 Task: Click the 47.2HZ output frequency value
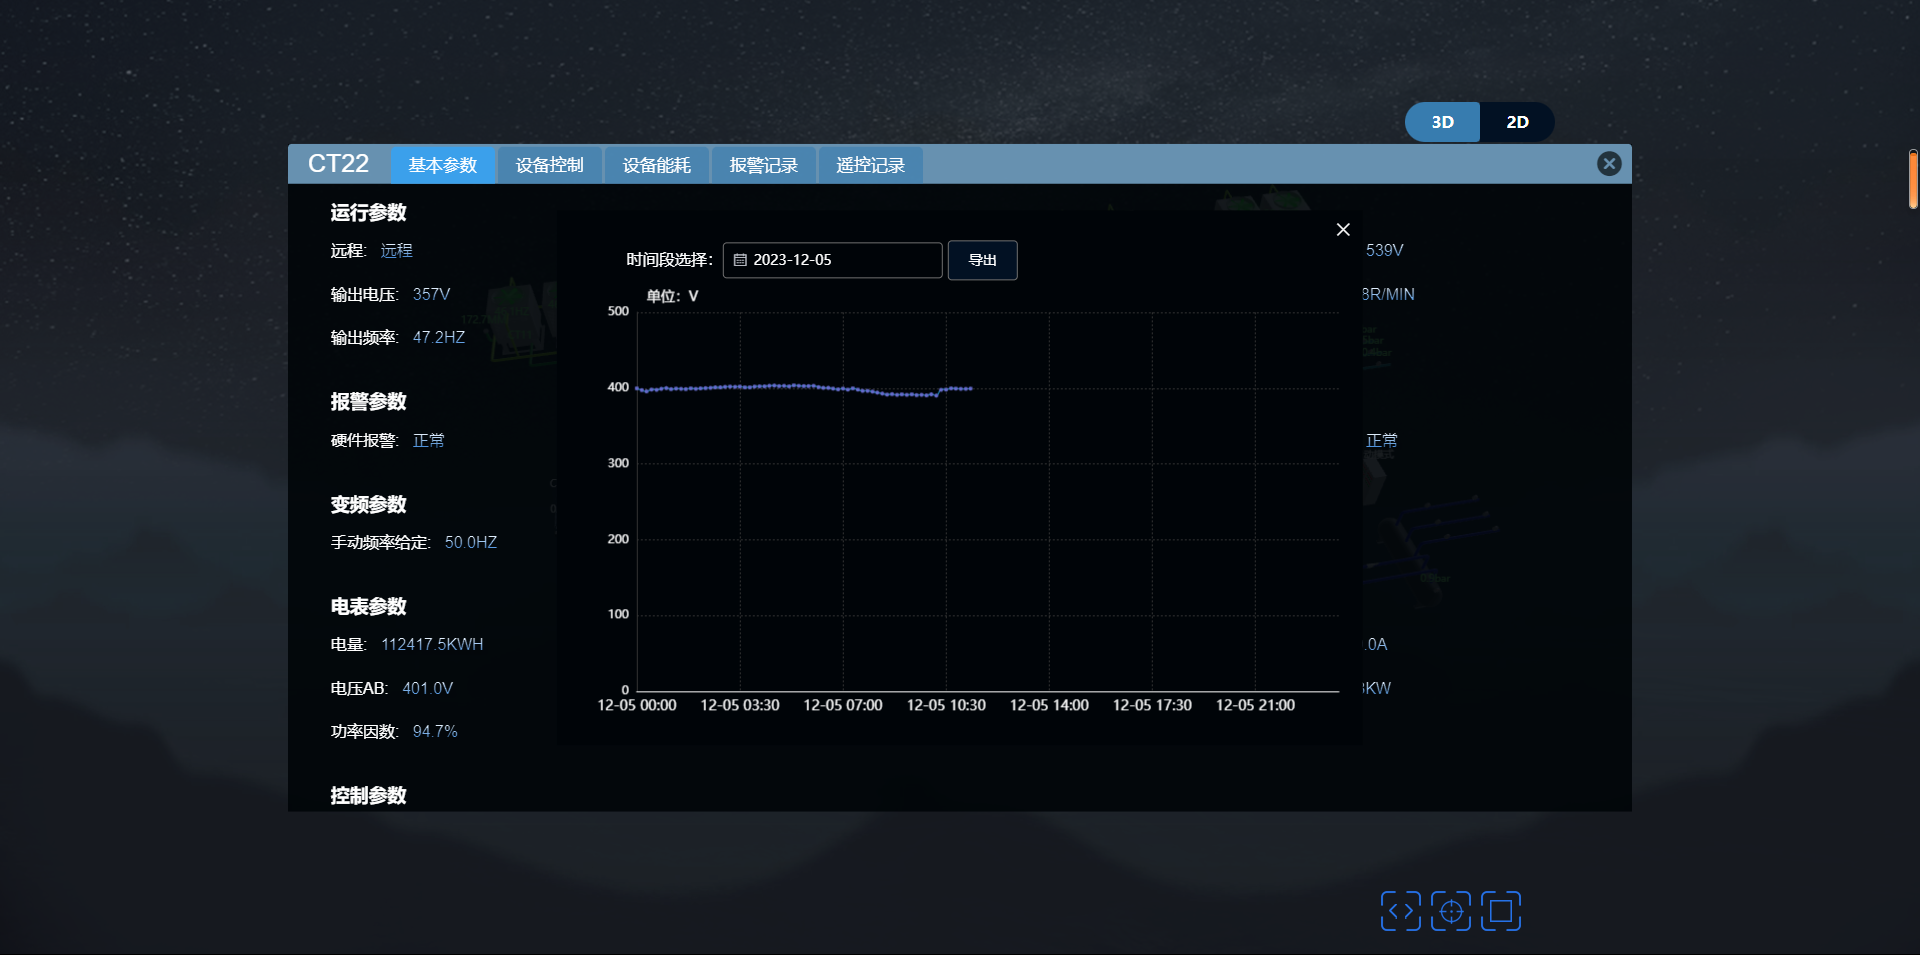438,337
